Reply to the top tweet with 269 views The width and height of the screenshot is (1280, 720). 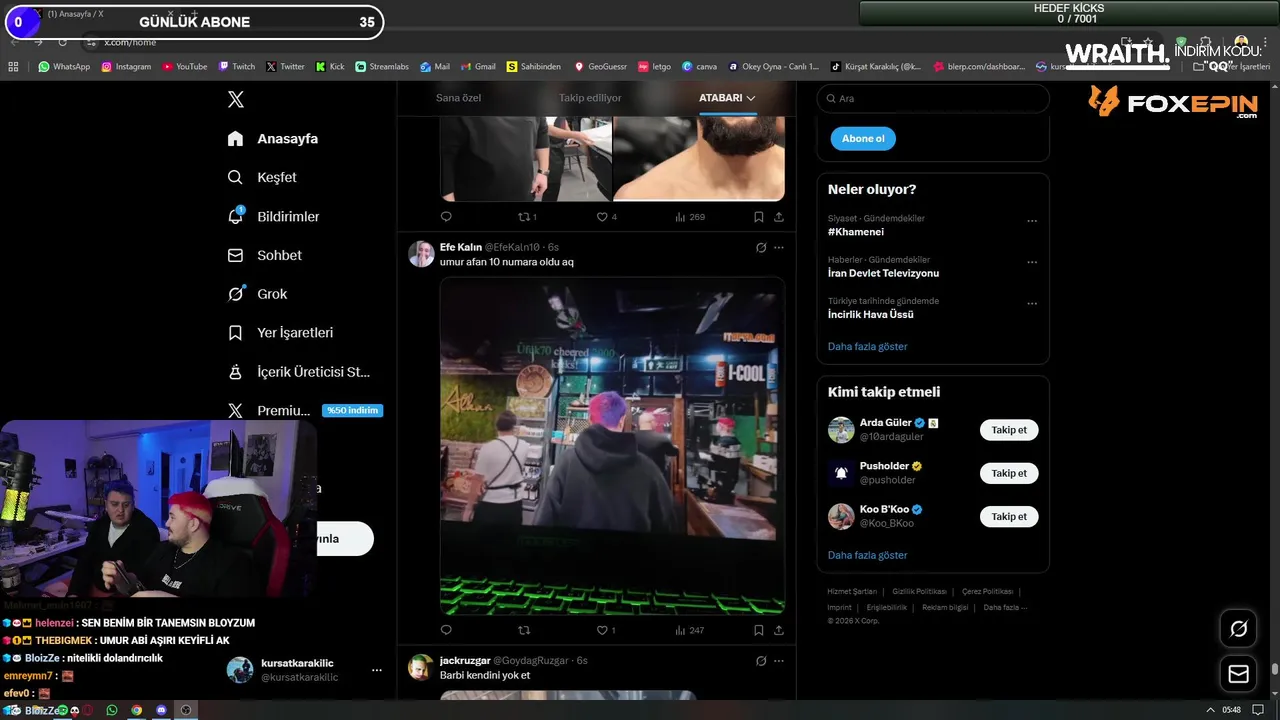click(446, 216)
